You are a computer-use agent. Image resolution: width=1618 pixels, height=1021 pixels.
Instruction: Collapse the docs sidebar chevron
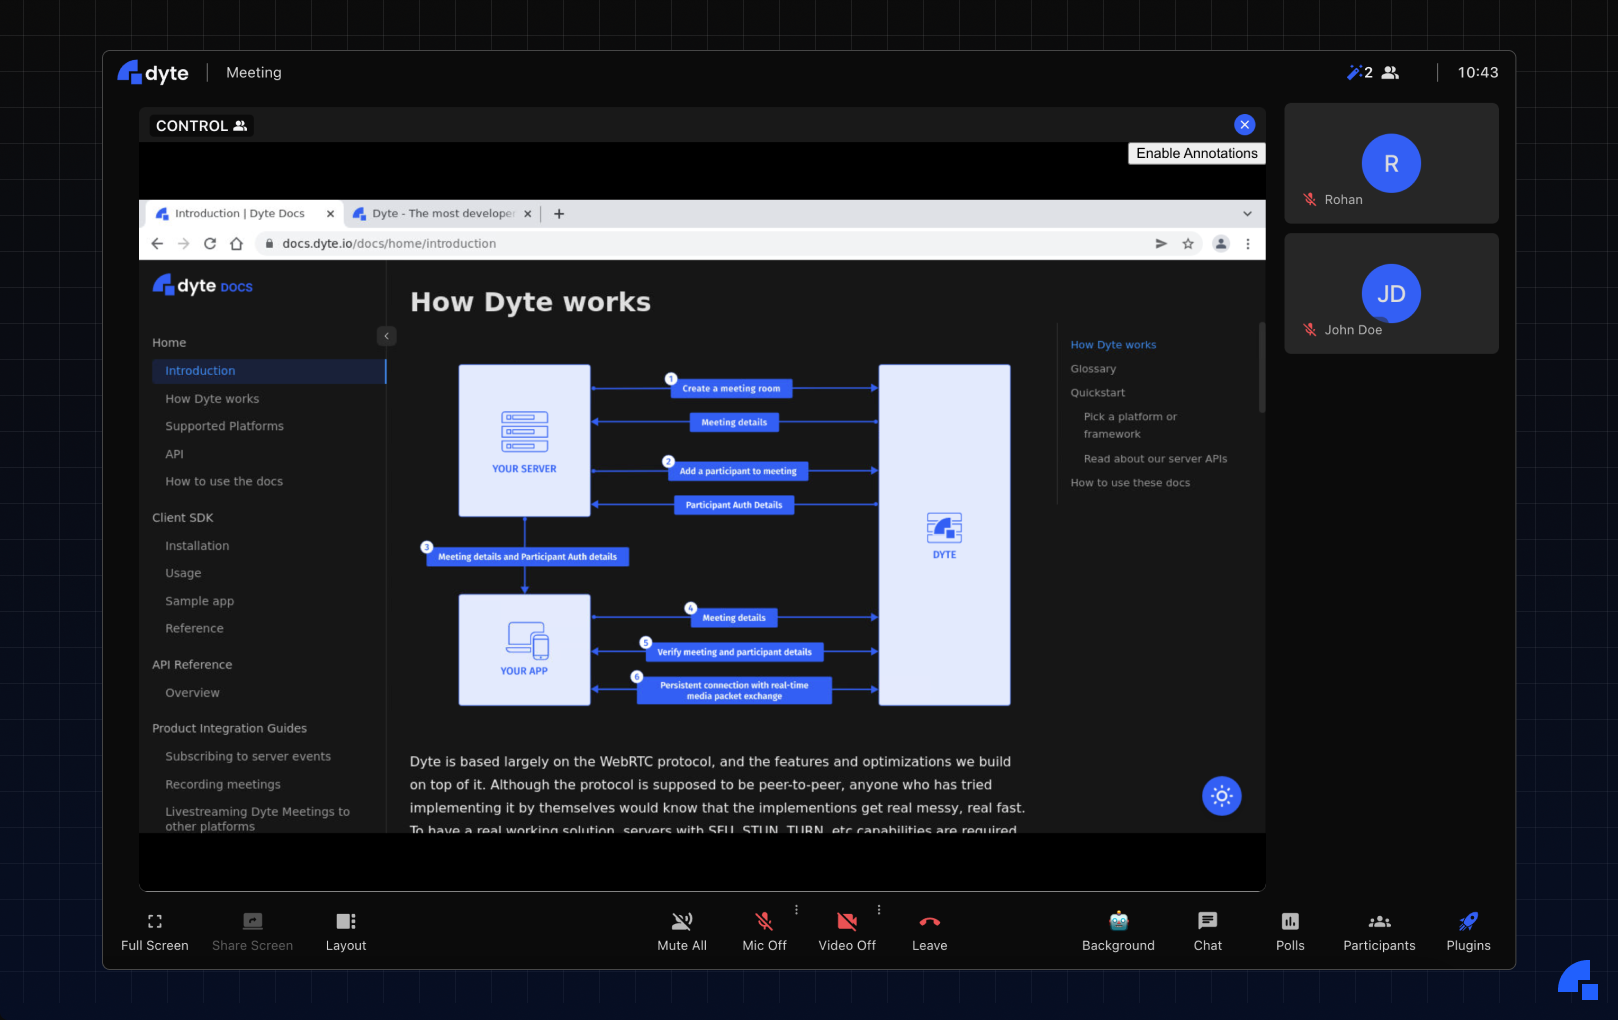pyautogui.click(x=387, y=336)
